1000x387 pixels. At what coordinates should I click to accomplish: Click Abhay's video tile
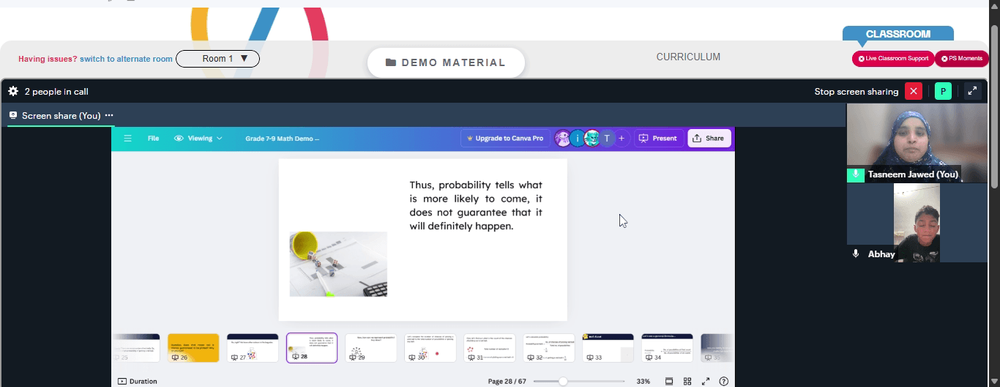click(x=916, y=223)
